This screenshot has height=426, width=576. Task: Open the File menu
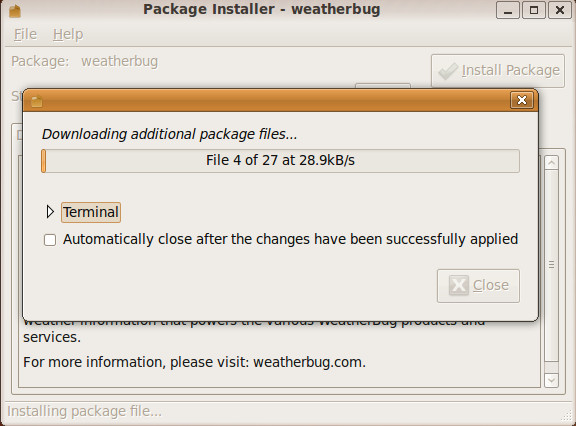click(25, 34)
